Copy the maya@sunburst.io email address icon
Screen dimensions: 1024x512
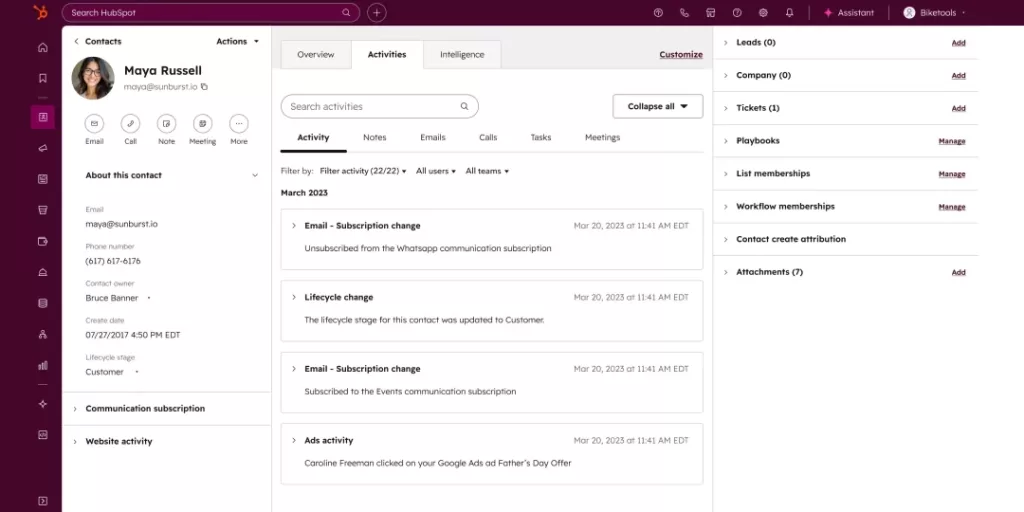tap(204, 87)
